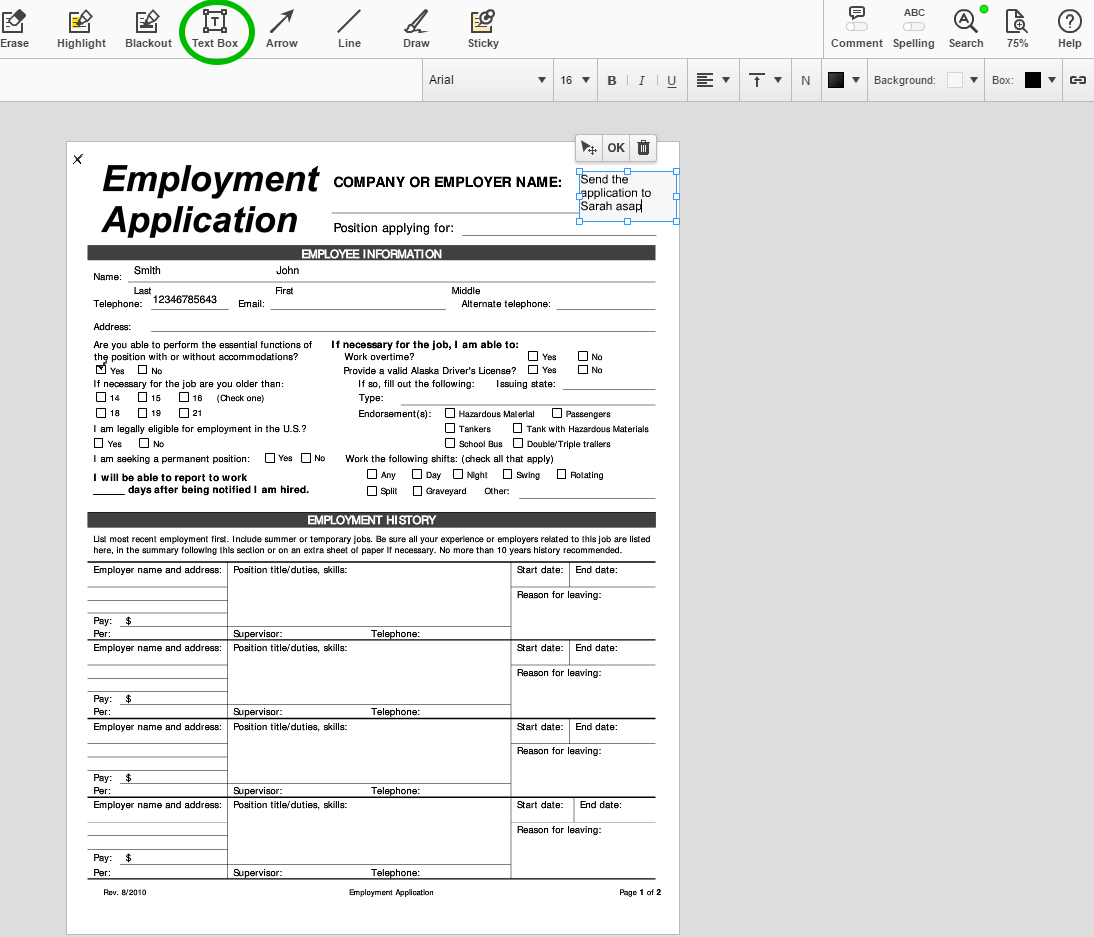Screen dimensions: 1094x937
Task: Check the Rotating shift checkbox
Action: pyautogui.click(x=561, y=474)
